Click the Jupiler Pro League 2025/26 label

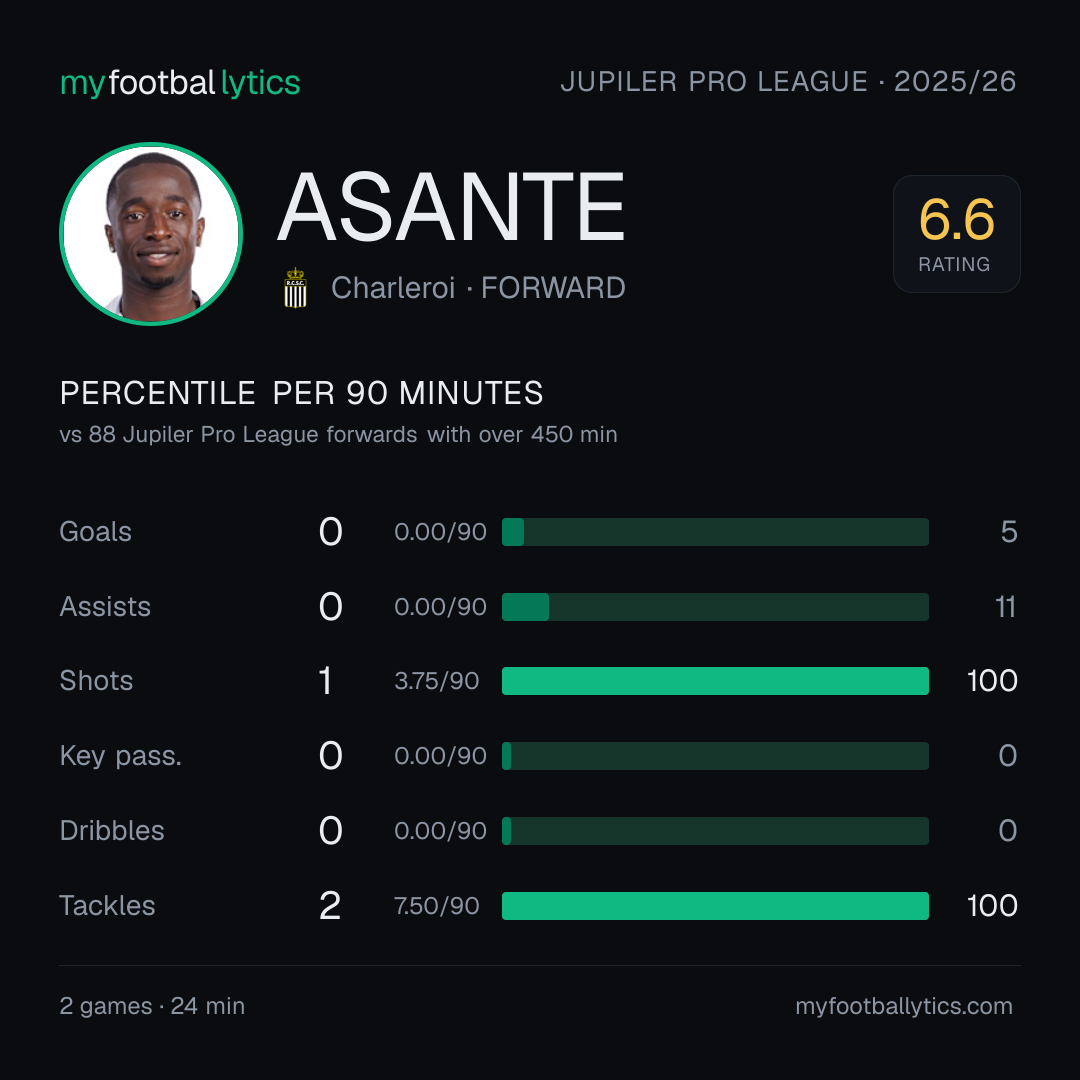788,82
